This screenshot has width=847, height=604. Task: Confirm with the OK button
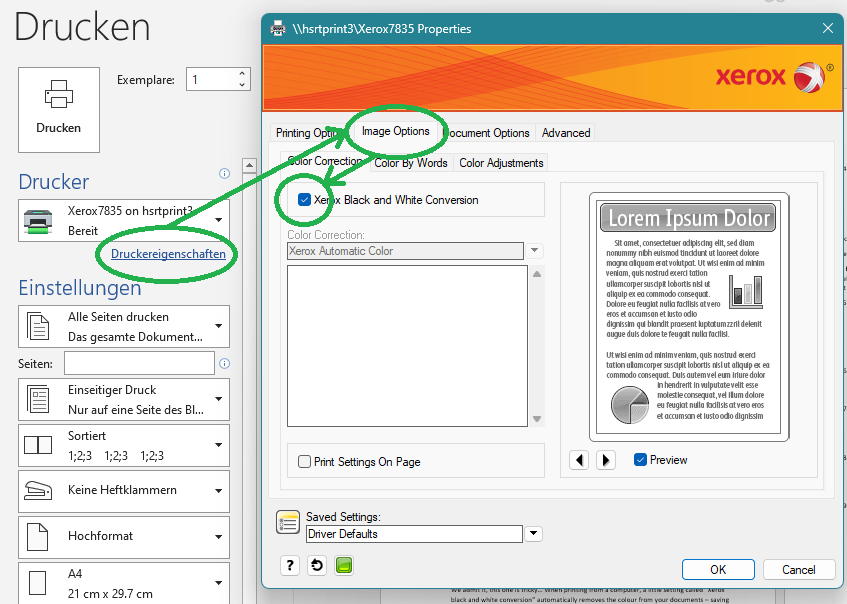pyautogui.click(x=718, y=569)
